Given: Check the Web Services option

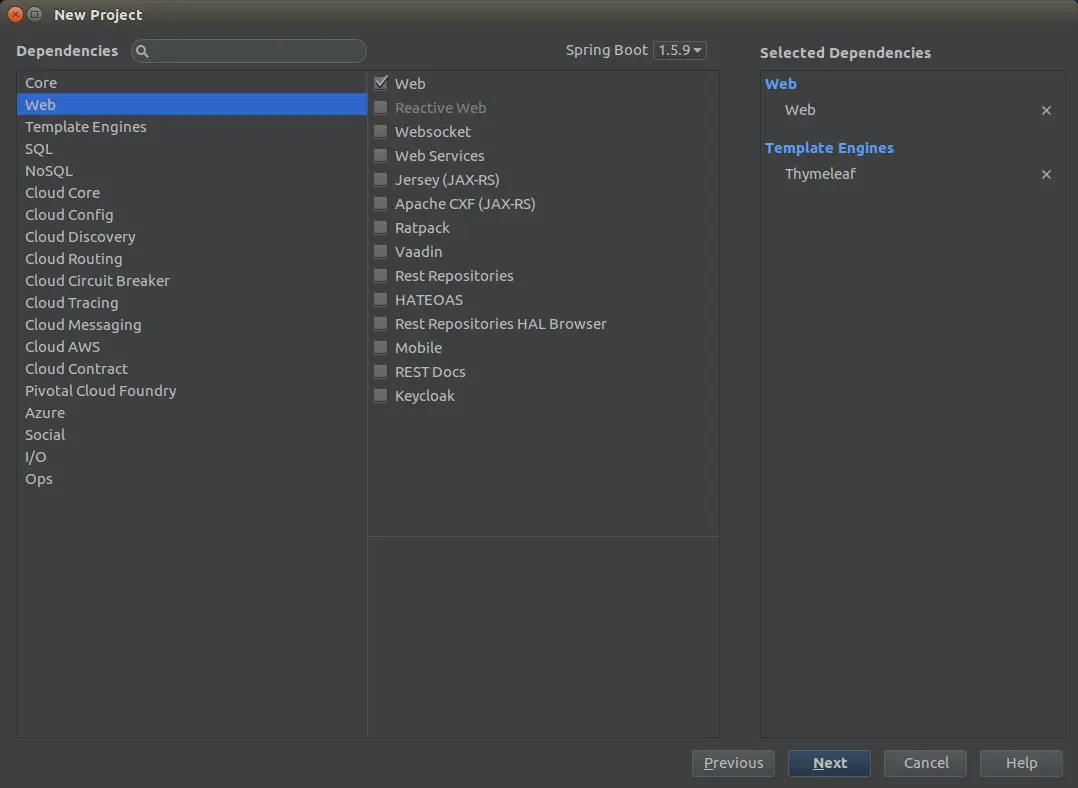Looking at the screenshot, I should point(380,155).
